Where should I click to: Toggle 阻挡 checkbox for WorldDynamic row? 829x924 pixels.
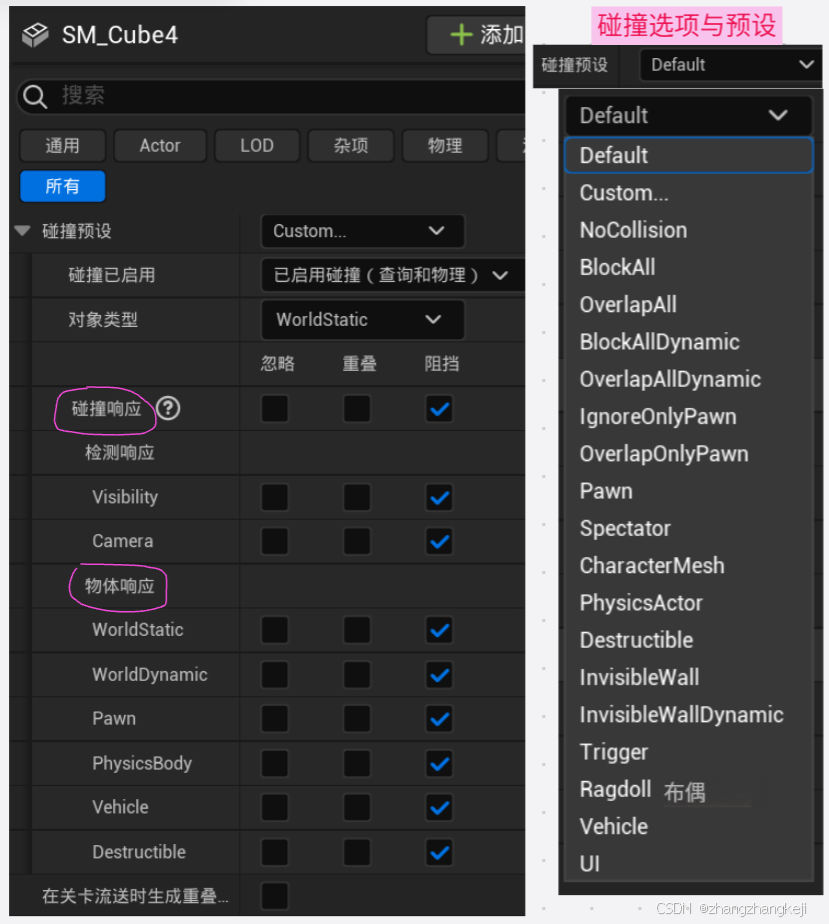pyautogui.click(x=440, y=675)
